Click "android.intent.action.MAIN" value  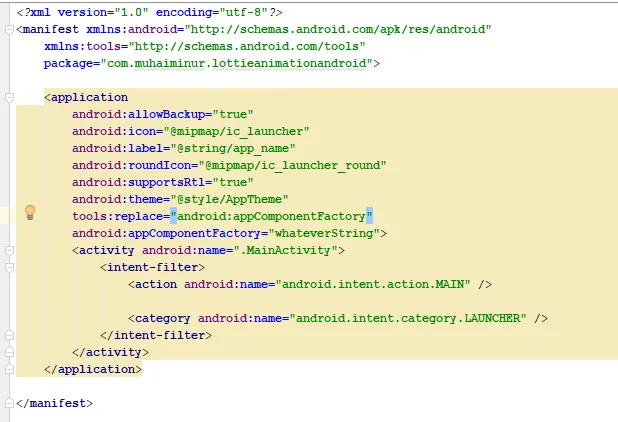click(x=373, y=284)
